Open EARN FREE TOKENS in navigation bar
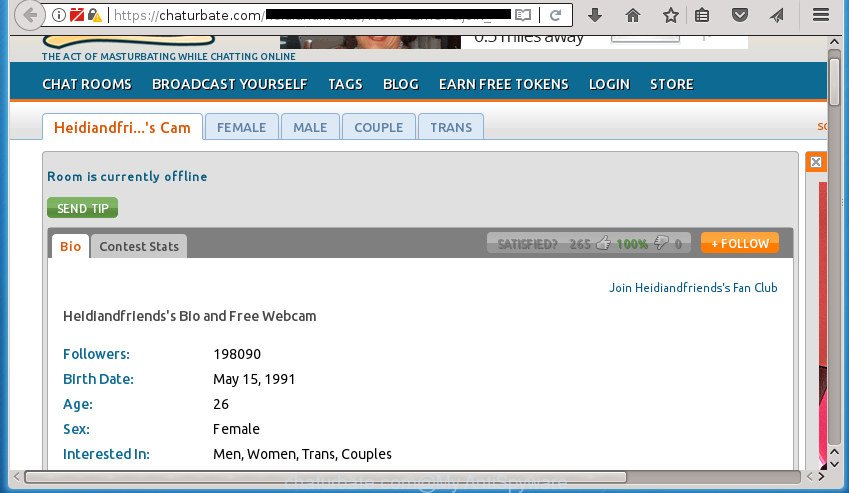 click(x=504, y=84)
